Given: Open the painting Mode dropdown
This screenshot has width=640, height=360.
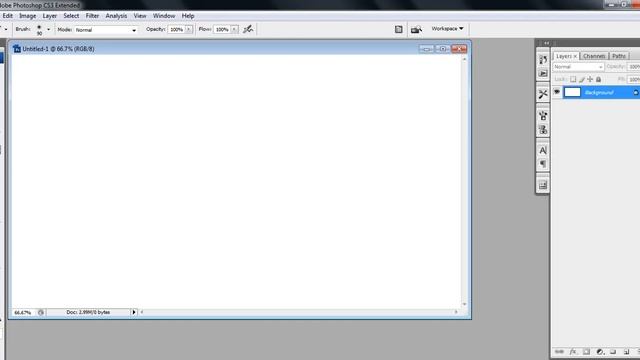Looking at the screenshot, I should tap(105, 30).
